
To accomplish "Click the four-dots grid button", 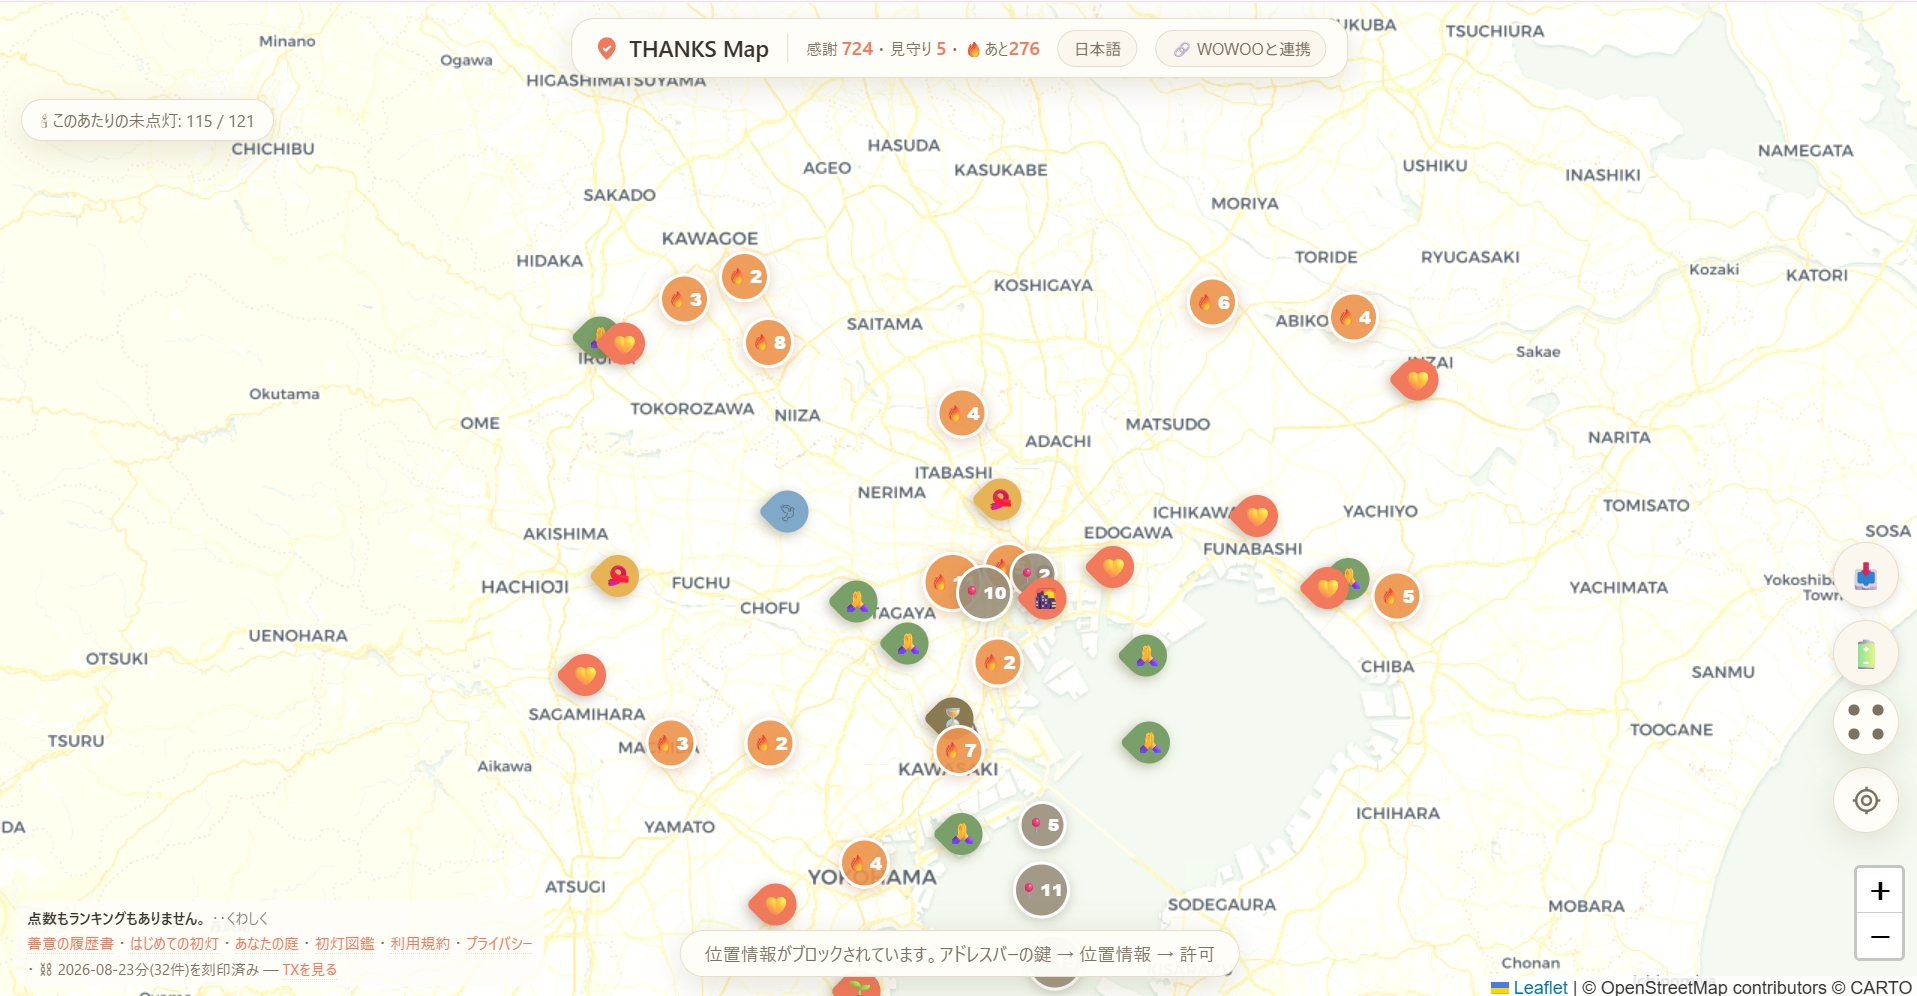I will click(x=1865, y=722).
